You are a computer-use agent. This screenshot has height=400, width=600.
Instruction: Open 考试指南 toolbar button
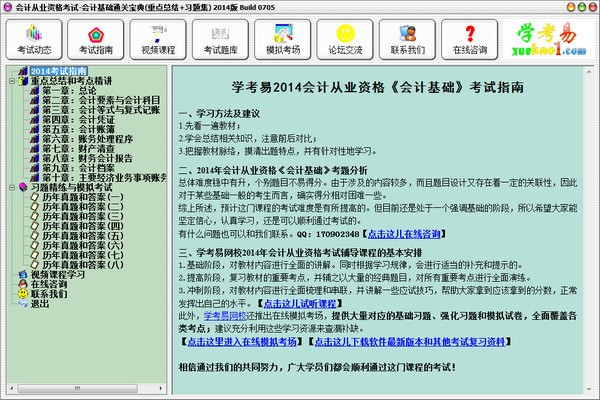pyautogui.click(x=96, y=40)
